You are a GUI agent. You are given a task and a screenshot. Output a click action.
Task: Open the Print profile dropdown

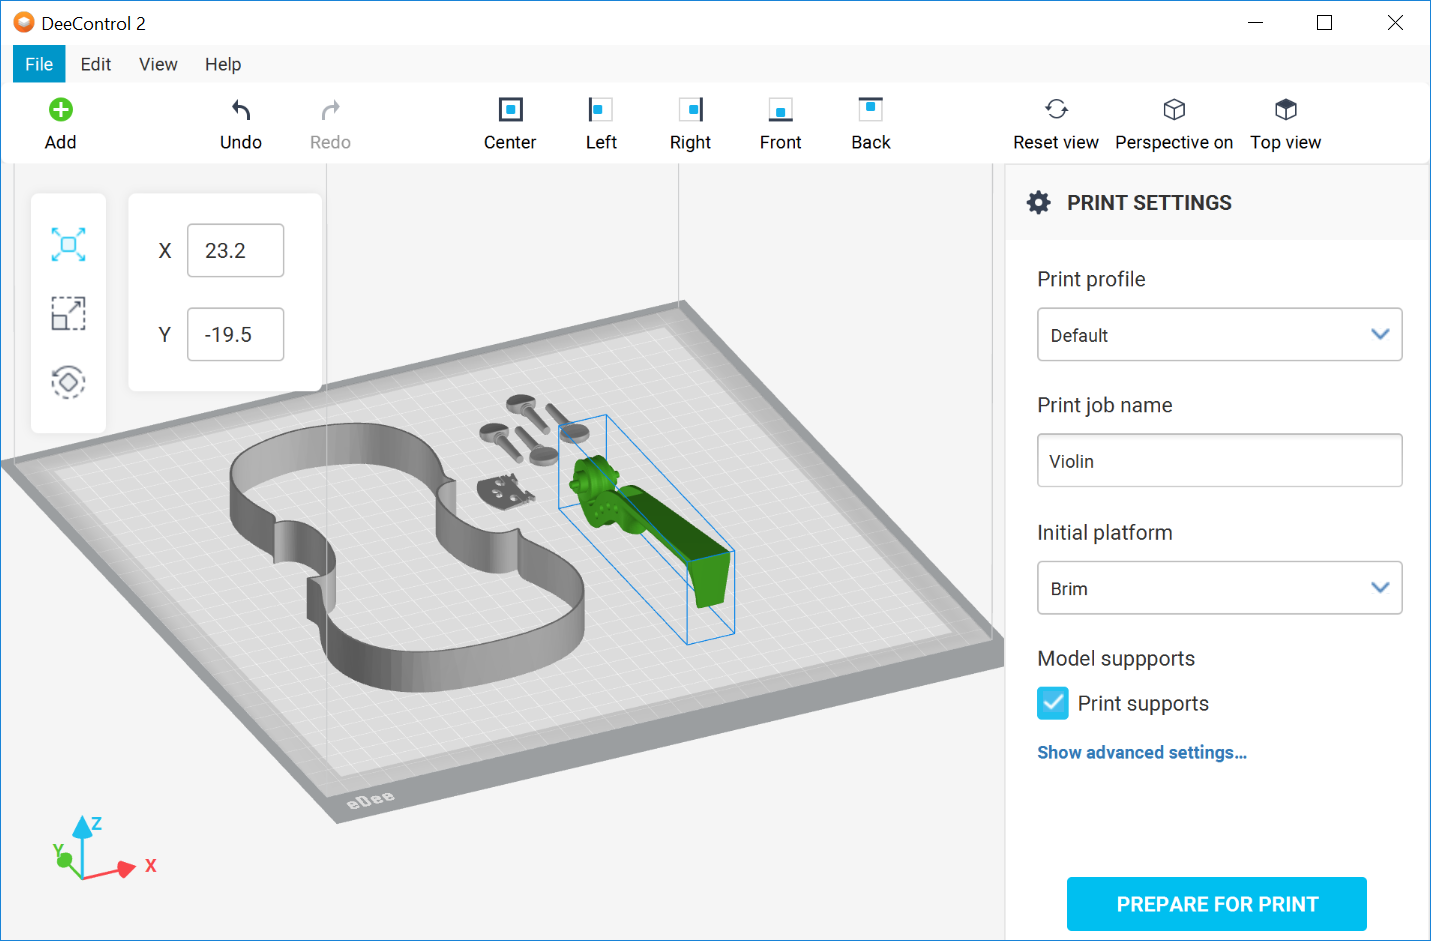(x=1219, y=335)
